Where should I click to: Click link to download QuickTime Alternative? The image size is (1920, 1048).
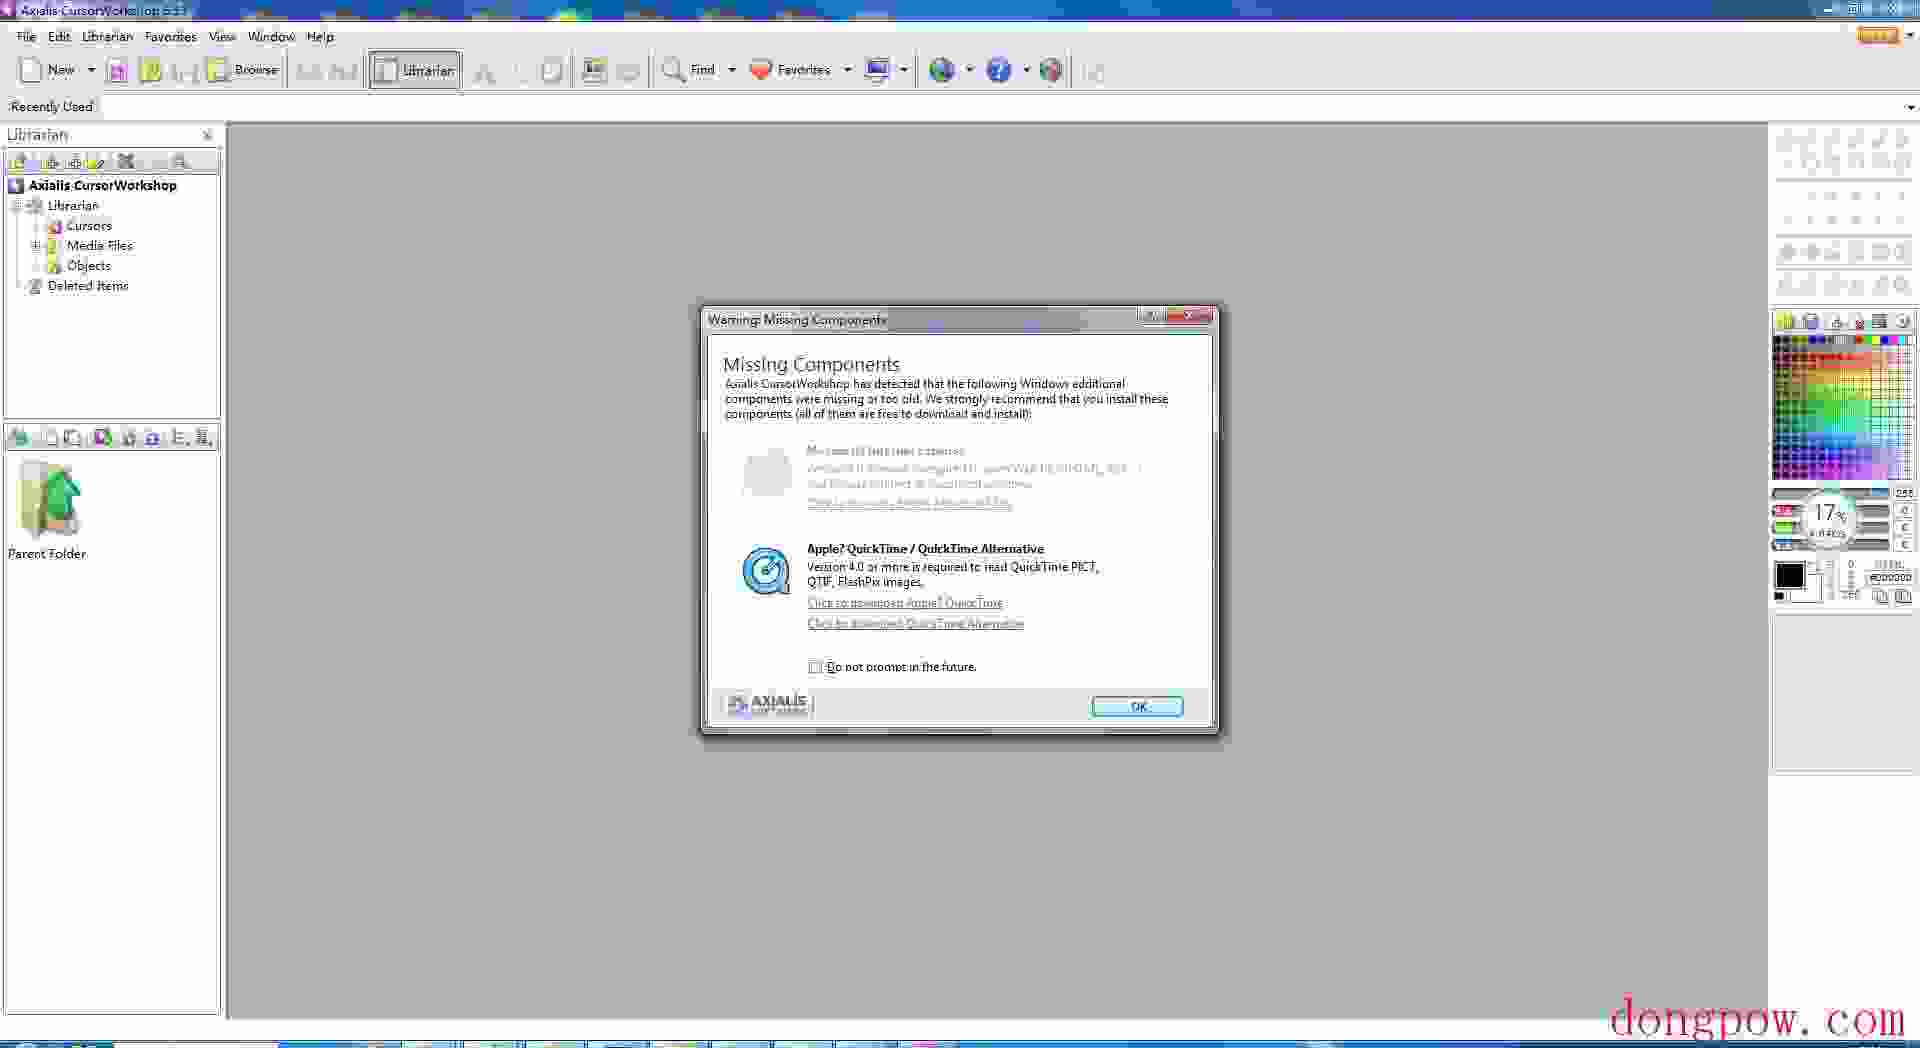coord(916,623)
